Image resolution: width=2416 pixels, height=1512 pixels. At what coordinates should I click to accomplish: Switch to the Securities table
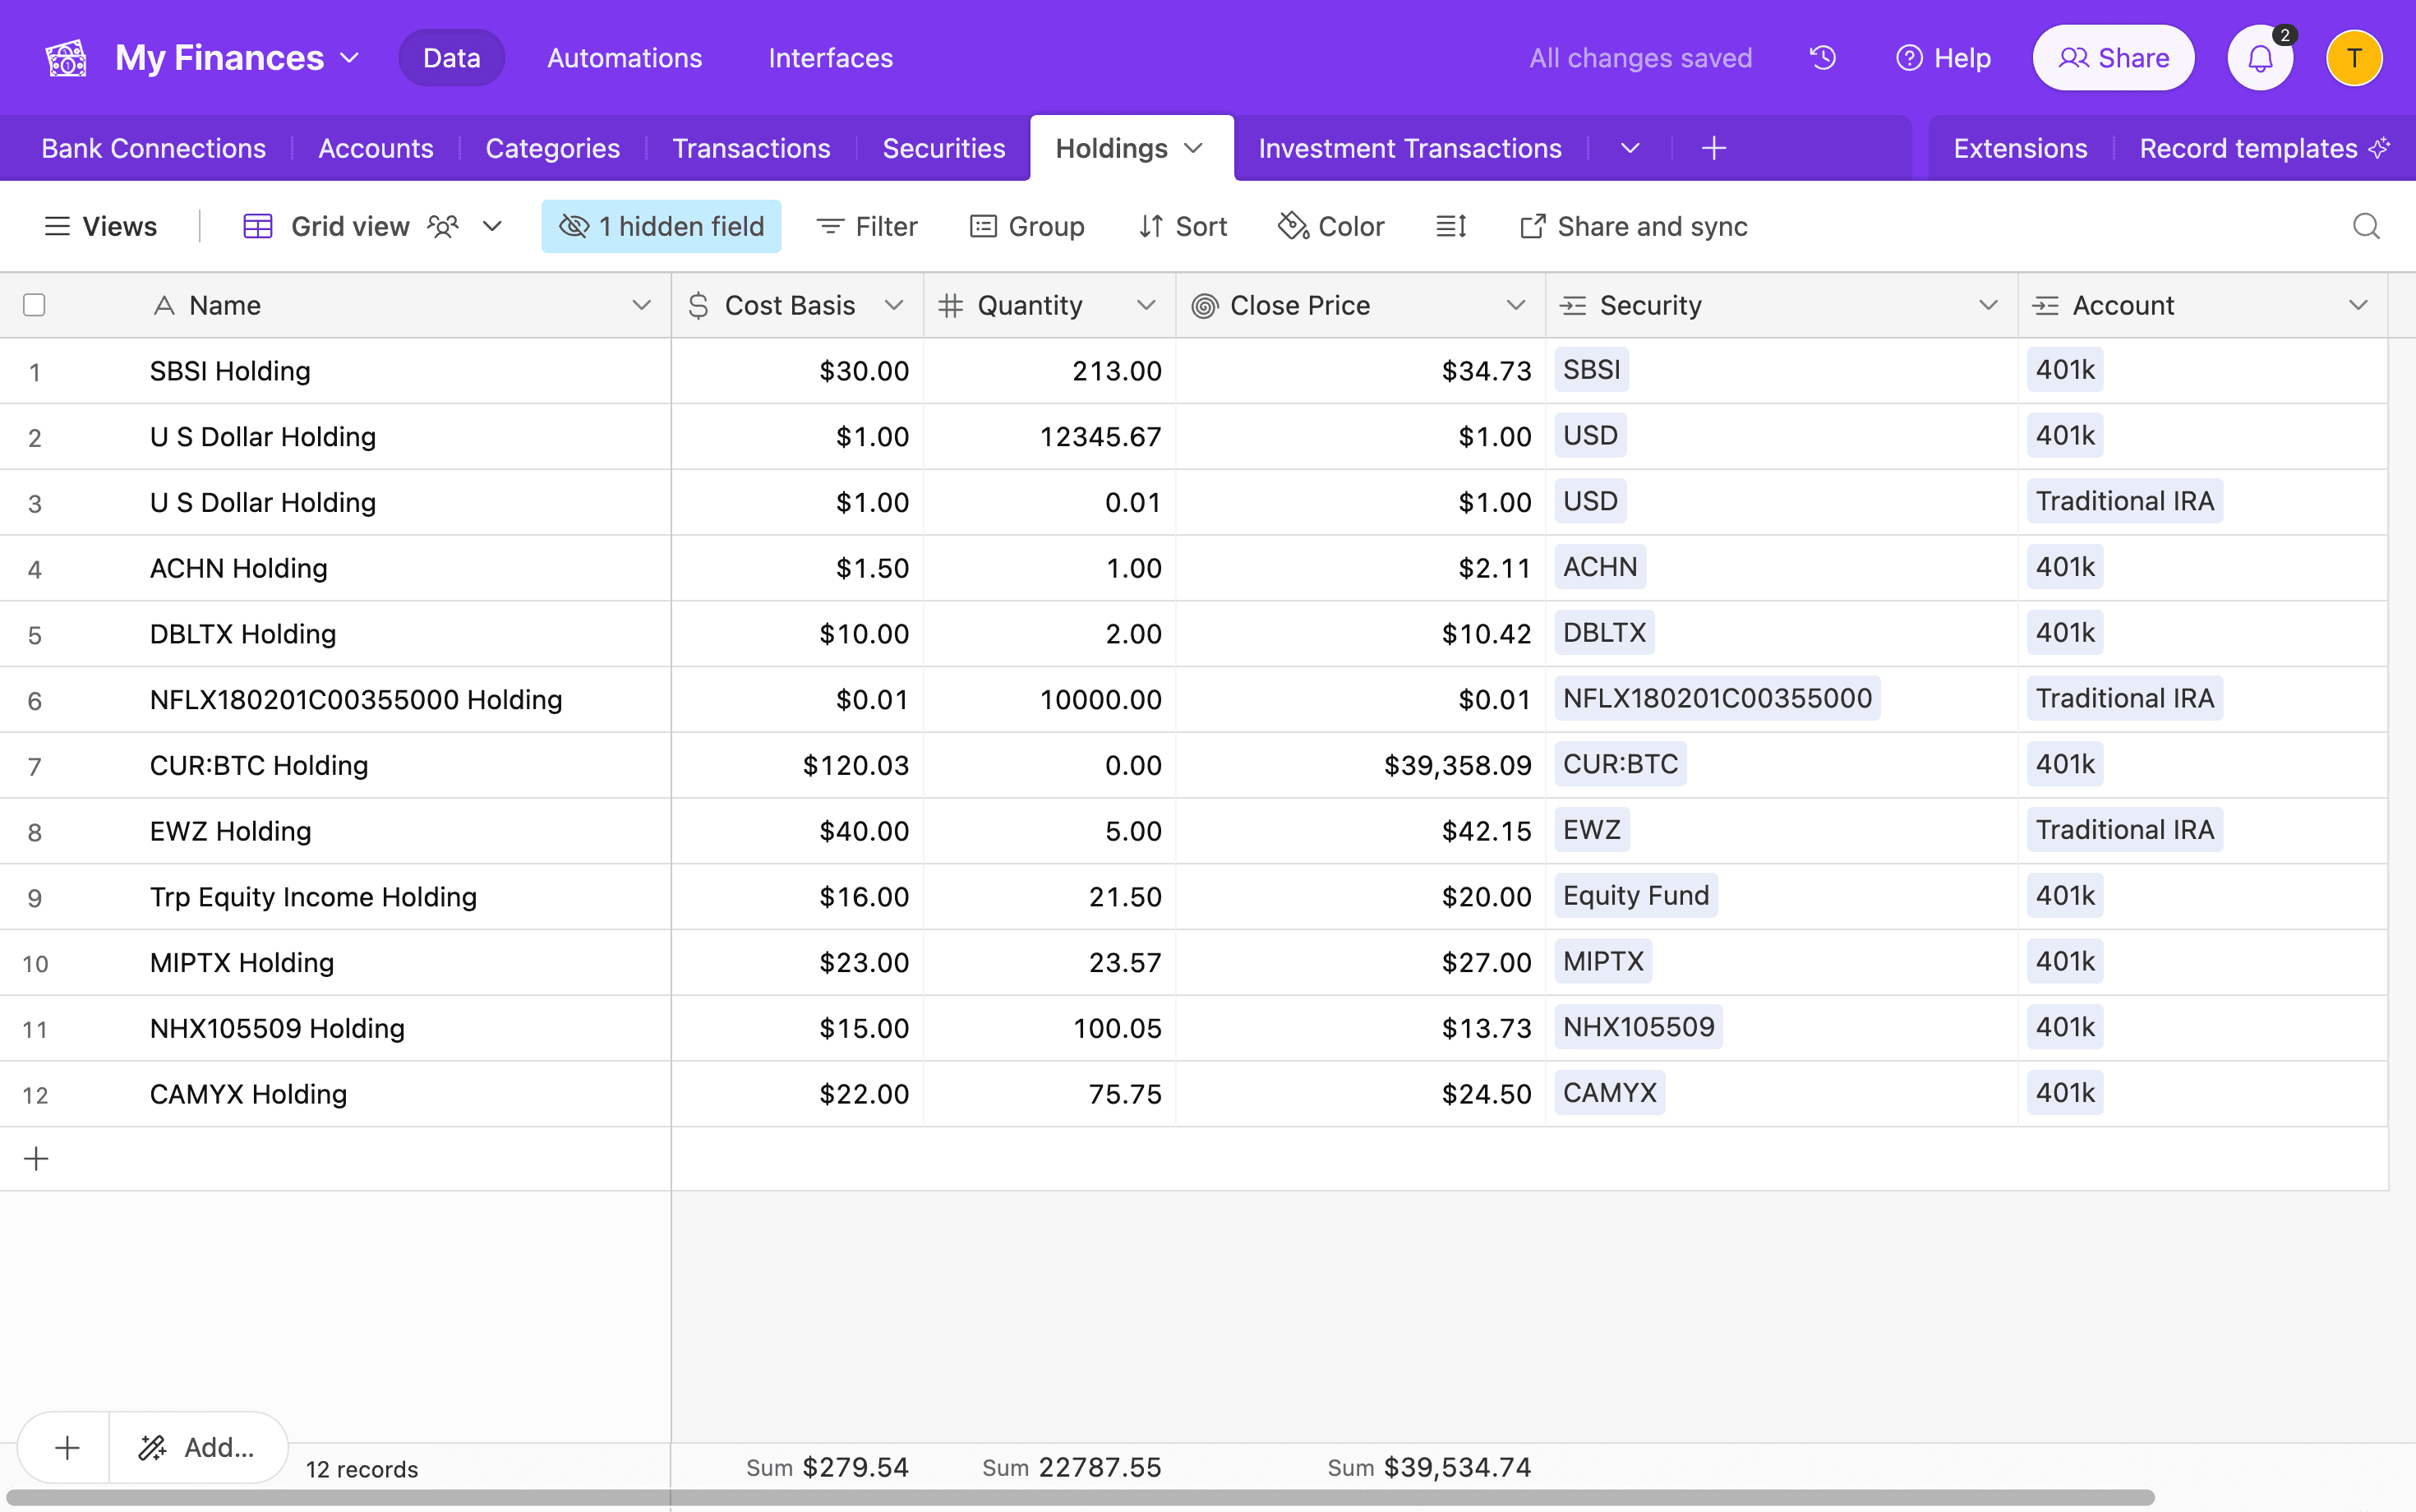943,148
